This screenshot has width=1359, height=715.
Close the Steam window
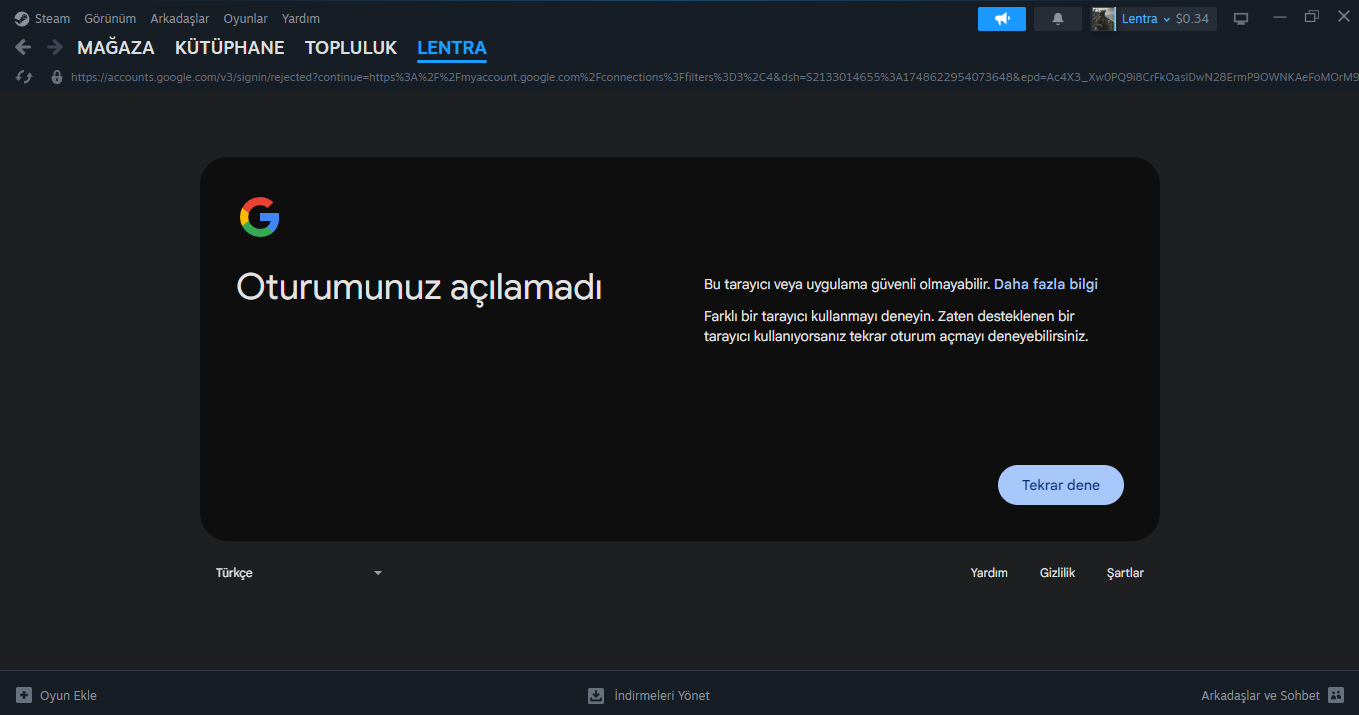tap(1343, 17)
